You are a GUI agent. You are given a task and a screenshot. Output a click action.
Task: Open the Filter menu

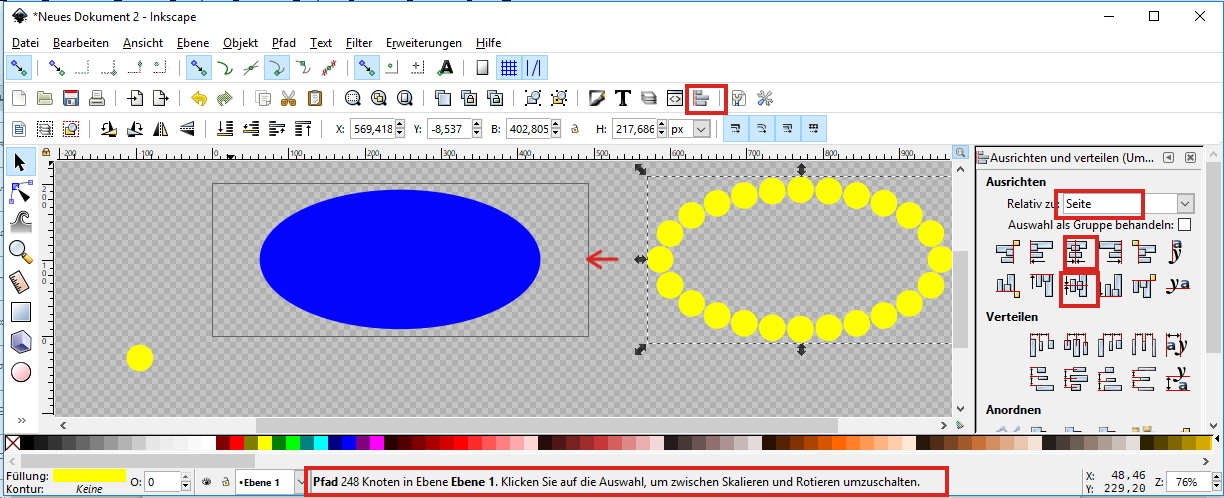(359, 43)
